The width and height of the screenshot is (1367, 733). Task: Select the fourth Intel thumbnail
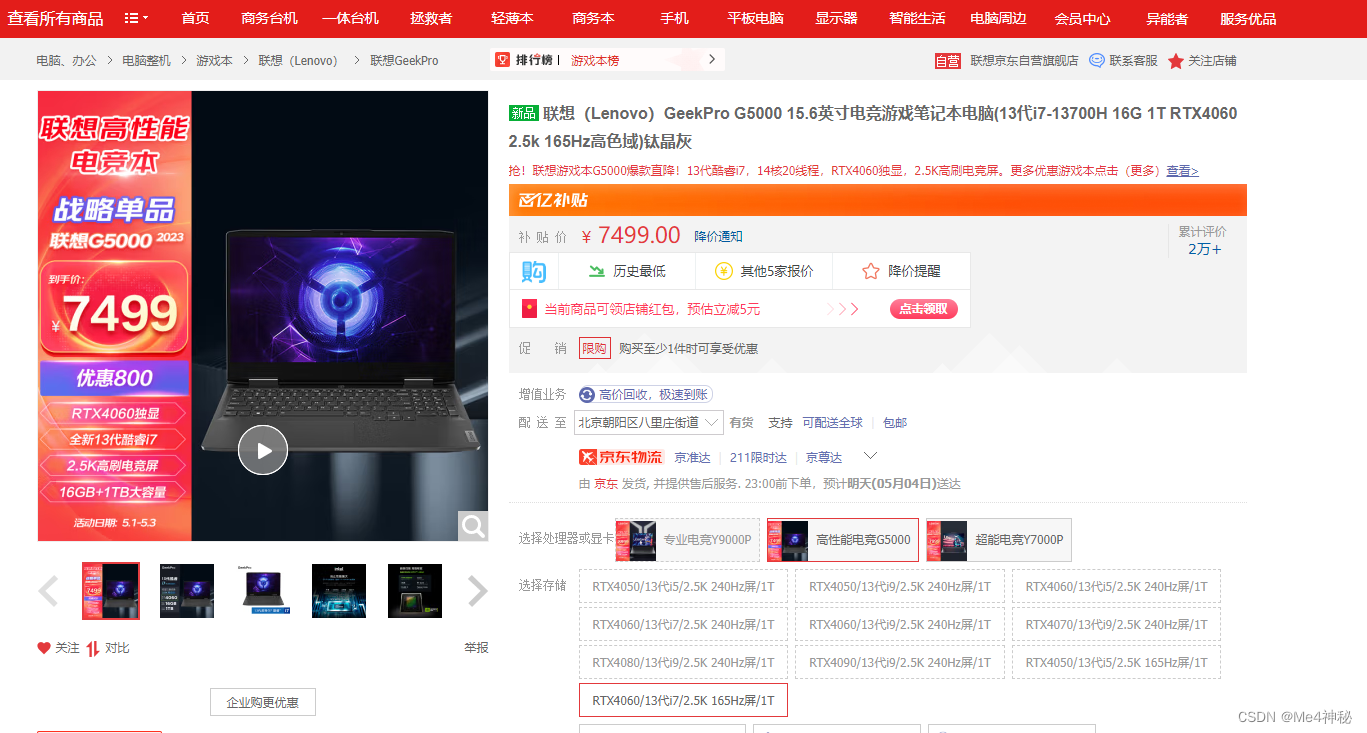pyautogui.click(x=339, y=591)
